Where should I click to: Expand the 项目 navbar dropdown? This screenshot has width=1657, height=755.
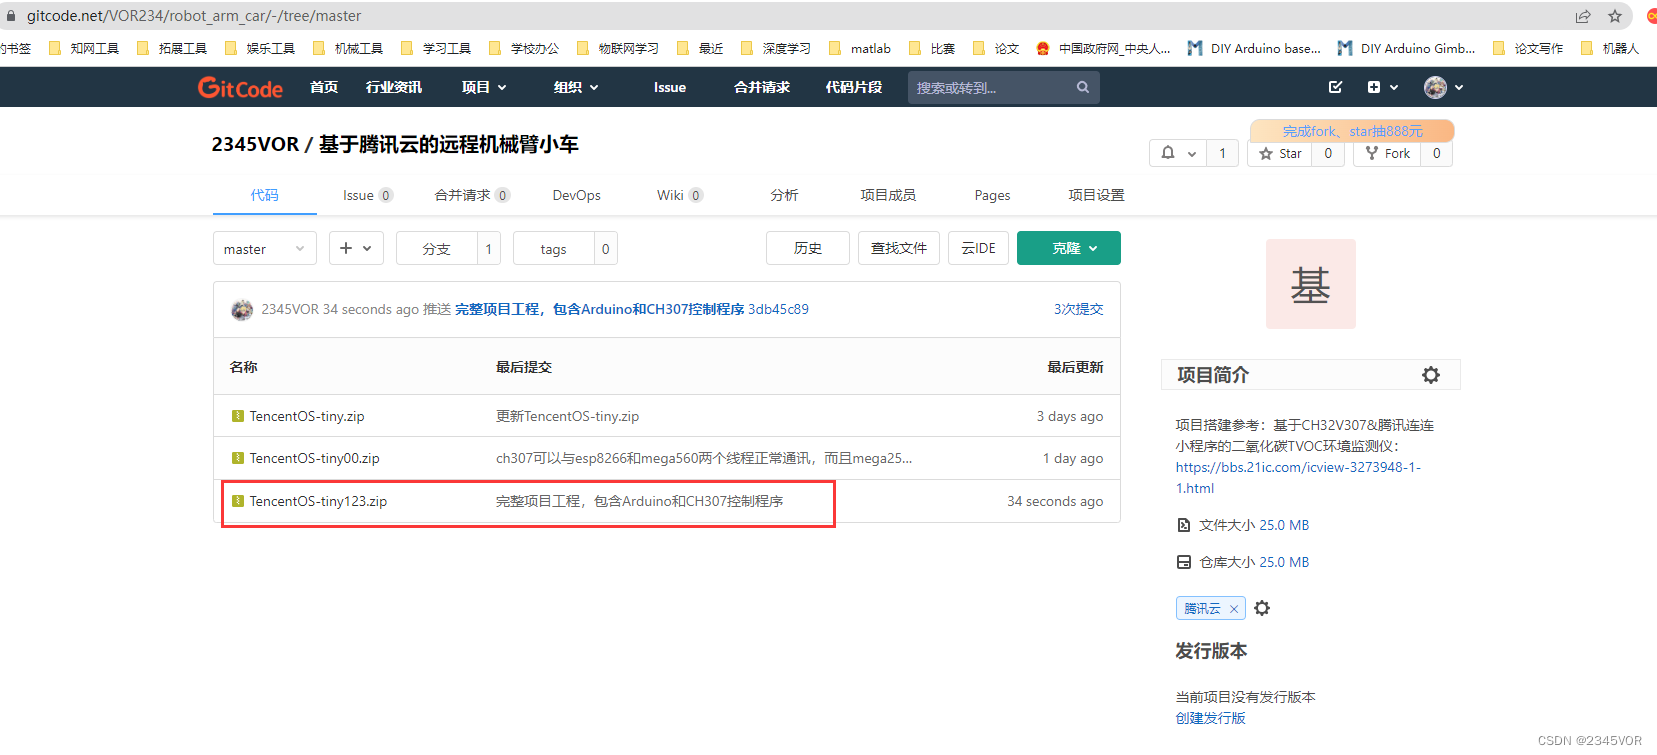tap(484, 87)
